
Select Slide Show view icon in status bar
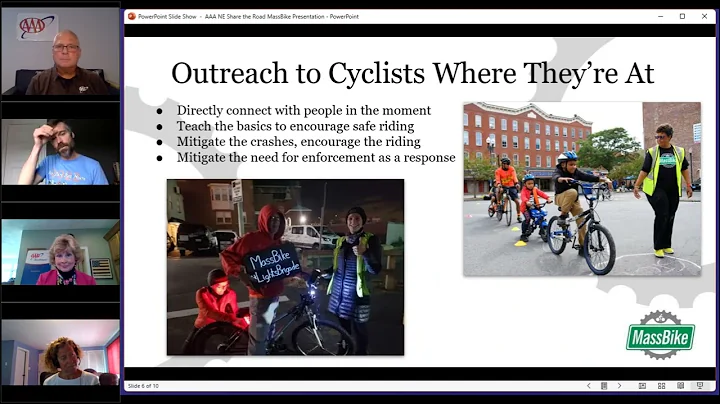pyautogui.click(x=700, y=386)
